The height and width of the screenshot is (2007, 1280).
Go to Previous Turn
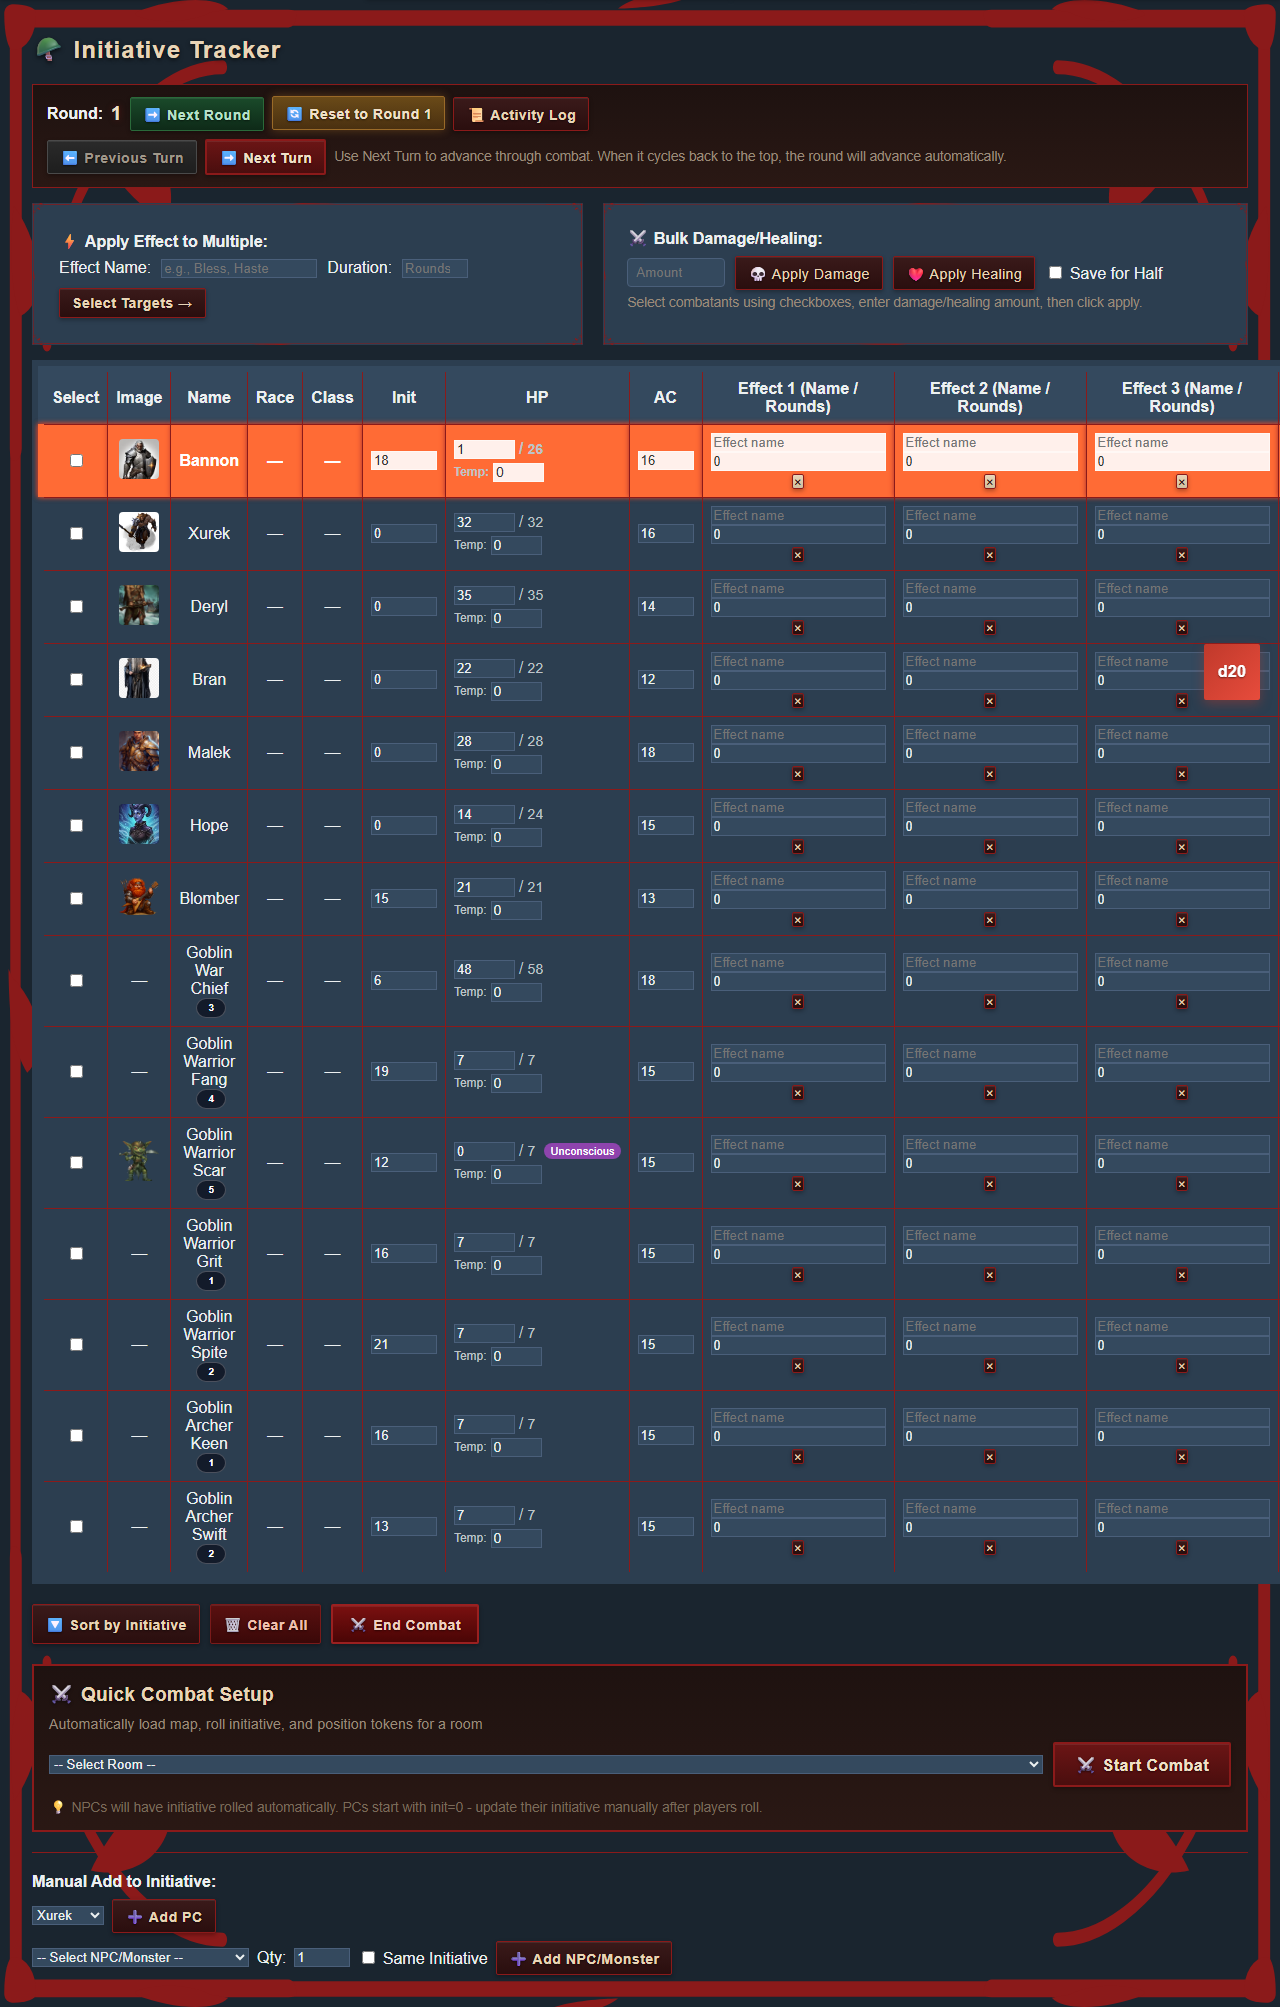pos(122,158)
